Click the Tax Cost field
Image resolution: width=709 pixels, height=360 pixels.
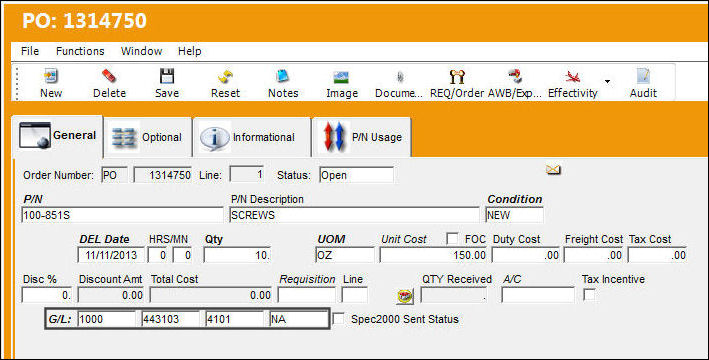(657, 255)
